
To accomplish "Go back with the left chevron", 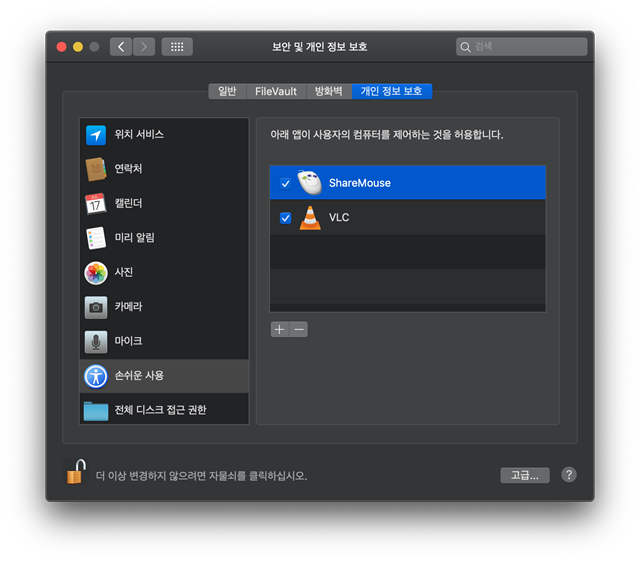I will pos(121,47).
